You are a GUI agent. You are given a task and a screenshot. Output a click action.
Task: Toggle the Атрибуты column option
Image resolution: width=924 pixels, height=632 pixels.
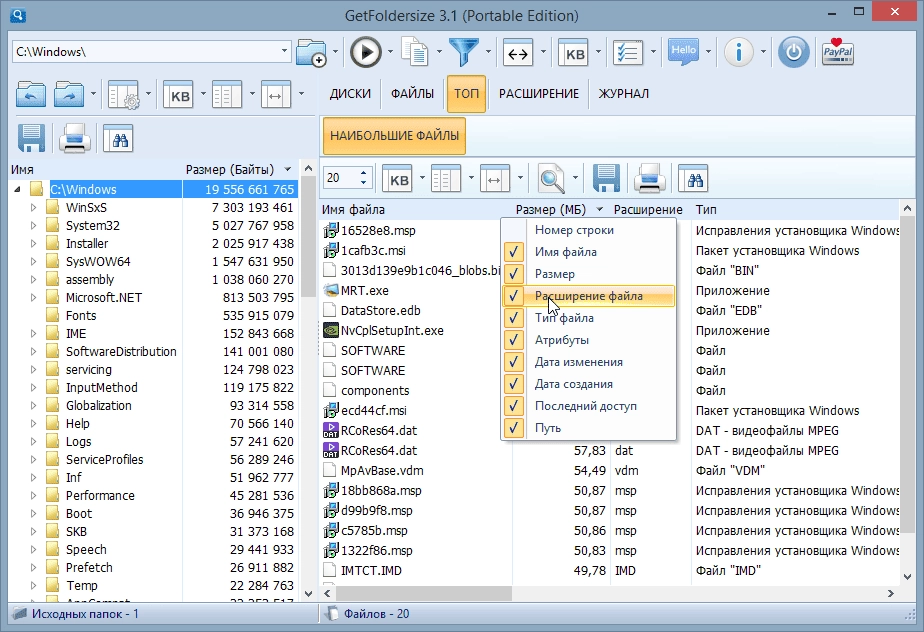pyautogui.click(x=588, y=340)
